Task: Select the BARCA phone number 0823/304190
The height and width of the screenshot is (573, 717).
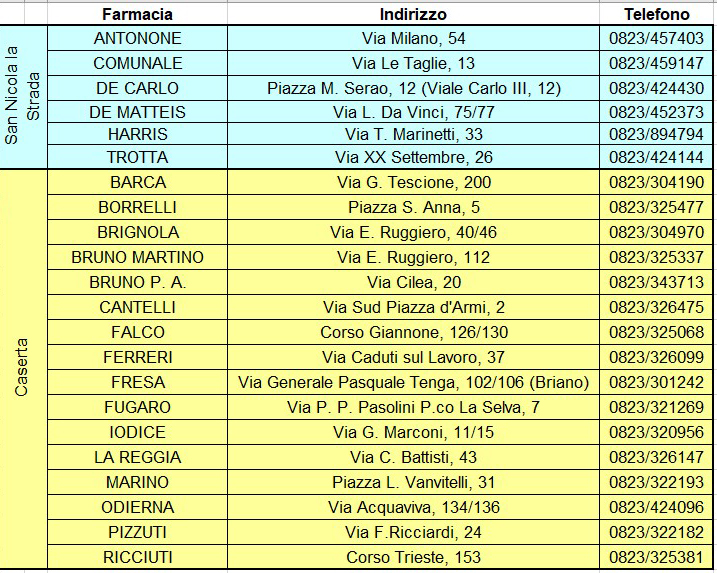Action: coord(657,182)
